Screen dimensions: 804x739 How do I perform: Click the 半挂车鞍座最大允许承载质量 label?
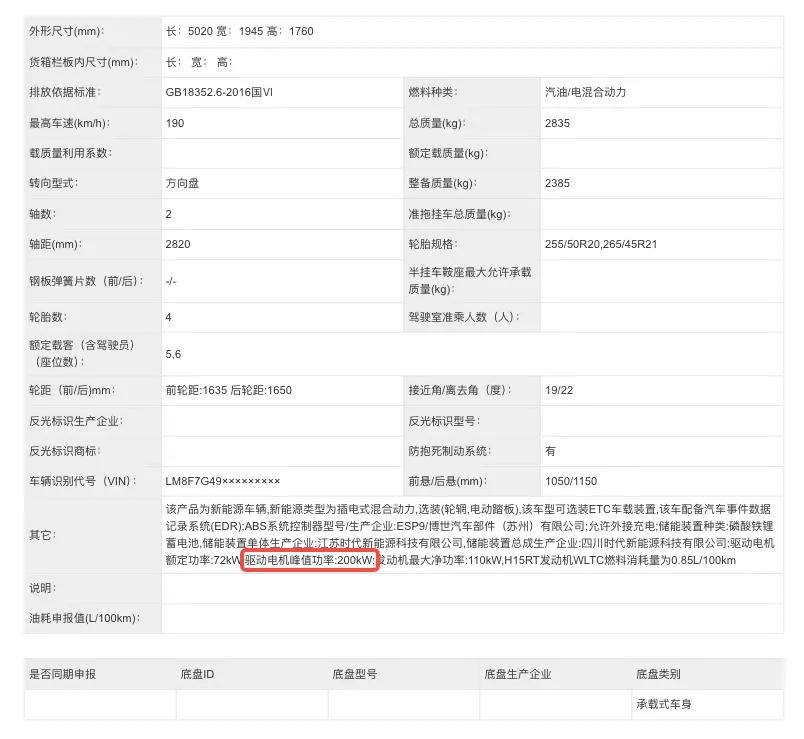470,281
